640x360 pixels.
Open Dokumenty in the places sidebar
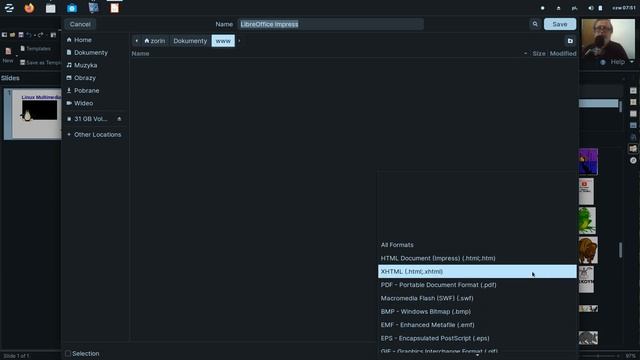[95, 53]
